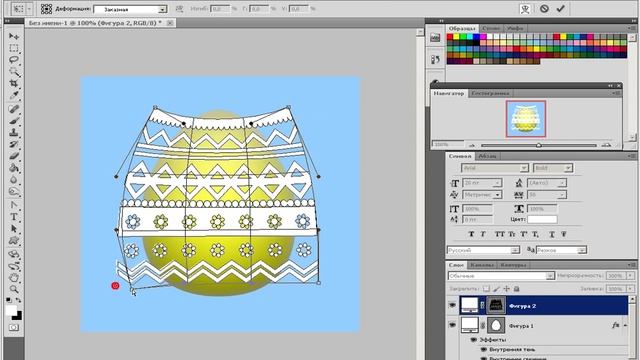The image size is (640, 360).
Task: Select the Clone Stamp tool
Action: (14, 133)
